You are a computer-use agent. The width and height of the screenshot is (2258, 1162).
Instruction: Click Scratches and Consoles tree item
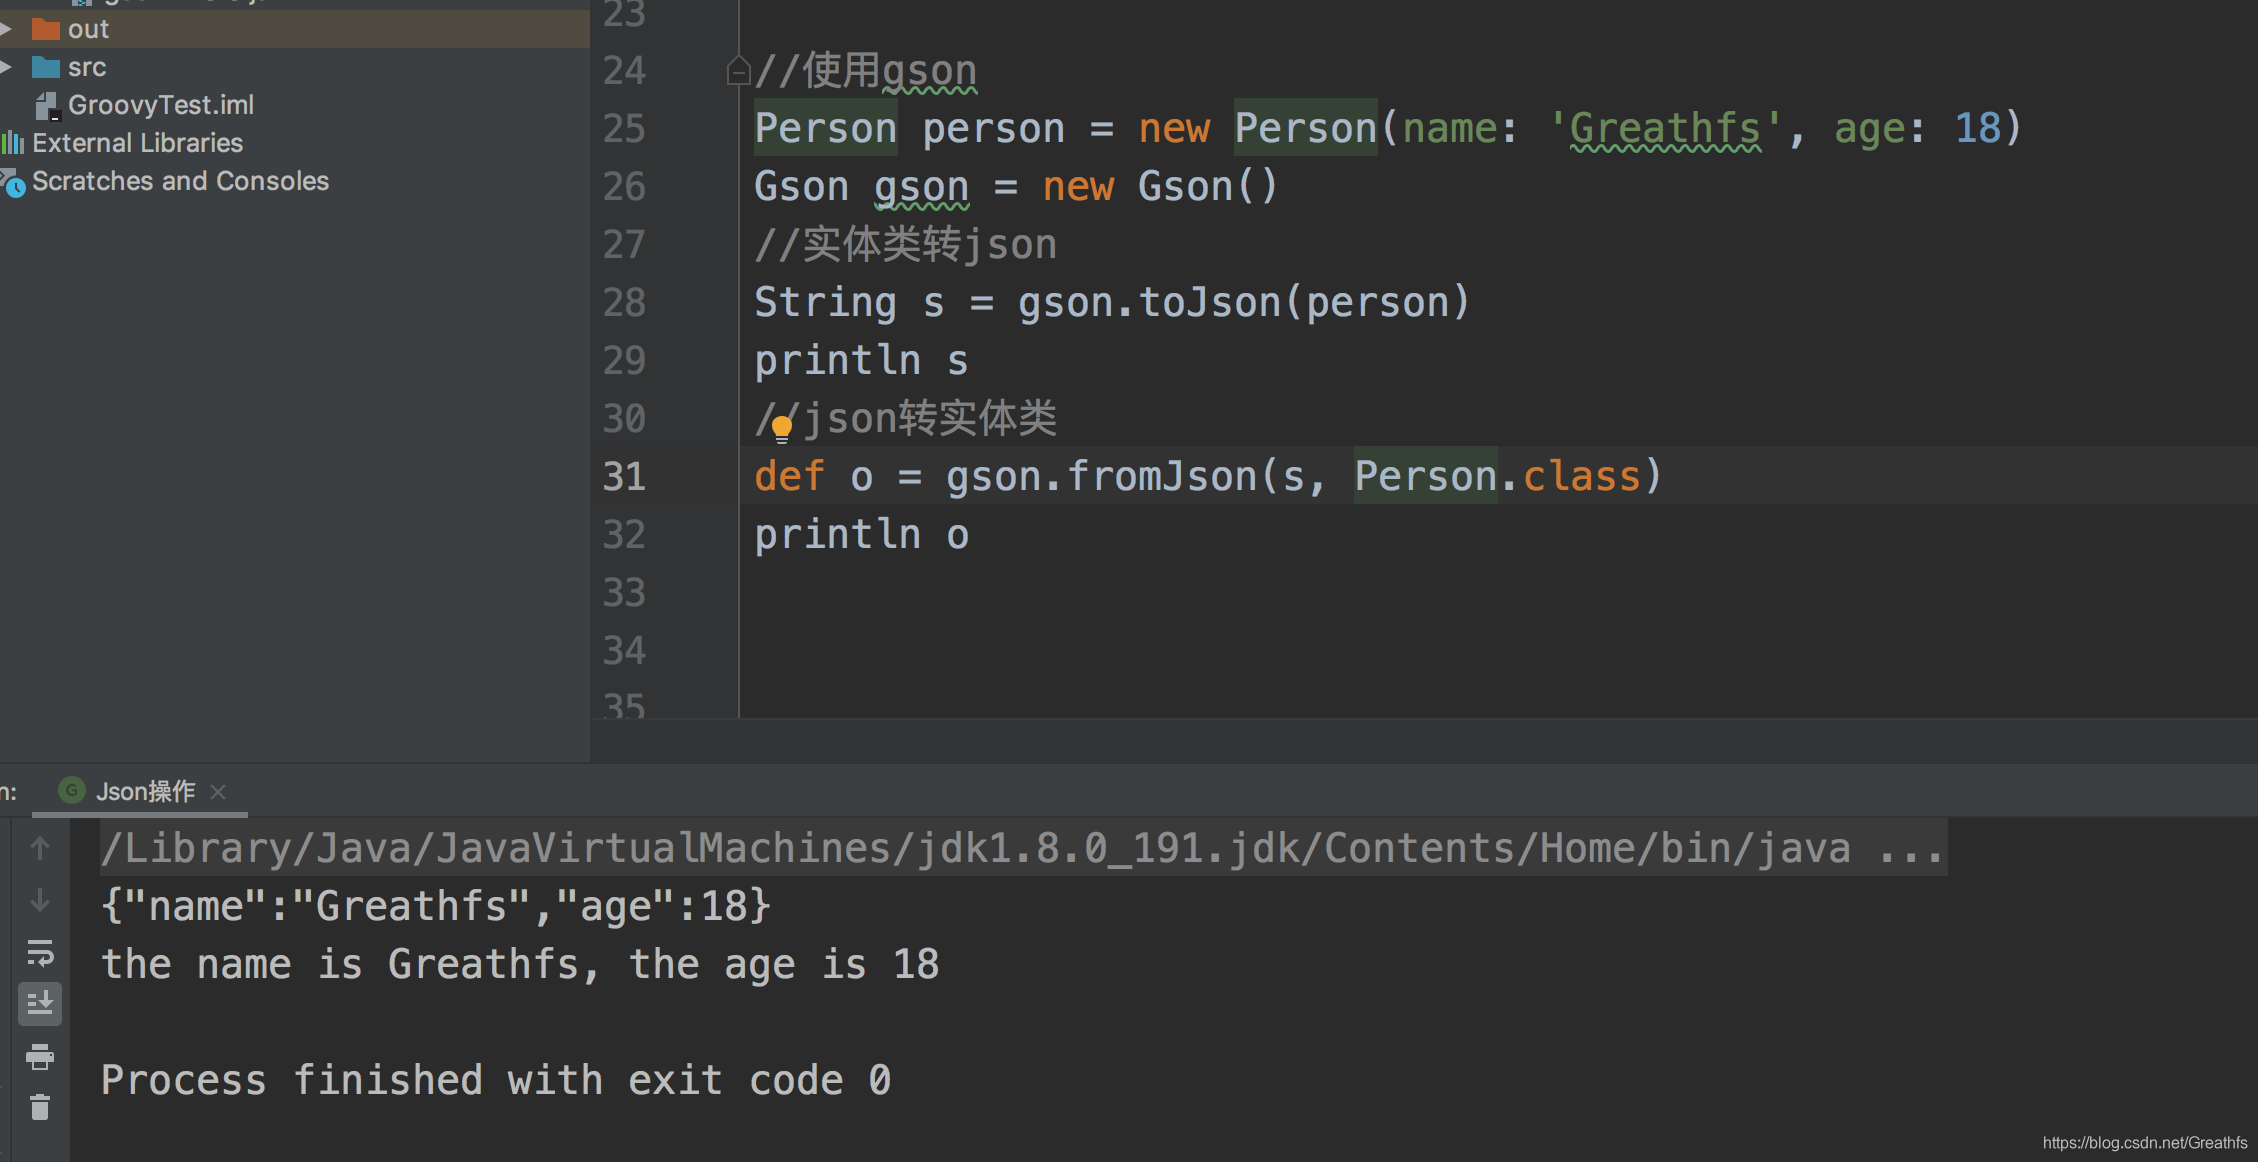coord(176,182)
